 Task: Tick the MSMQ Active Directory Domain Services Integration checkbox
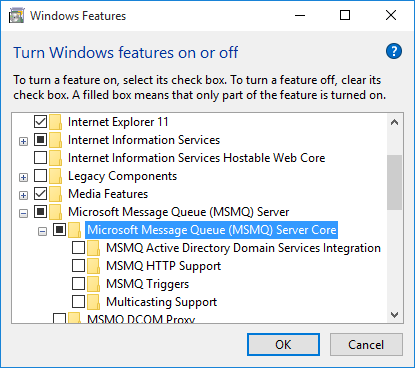point(78,248)
